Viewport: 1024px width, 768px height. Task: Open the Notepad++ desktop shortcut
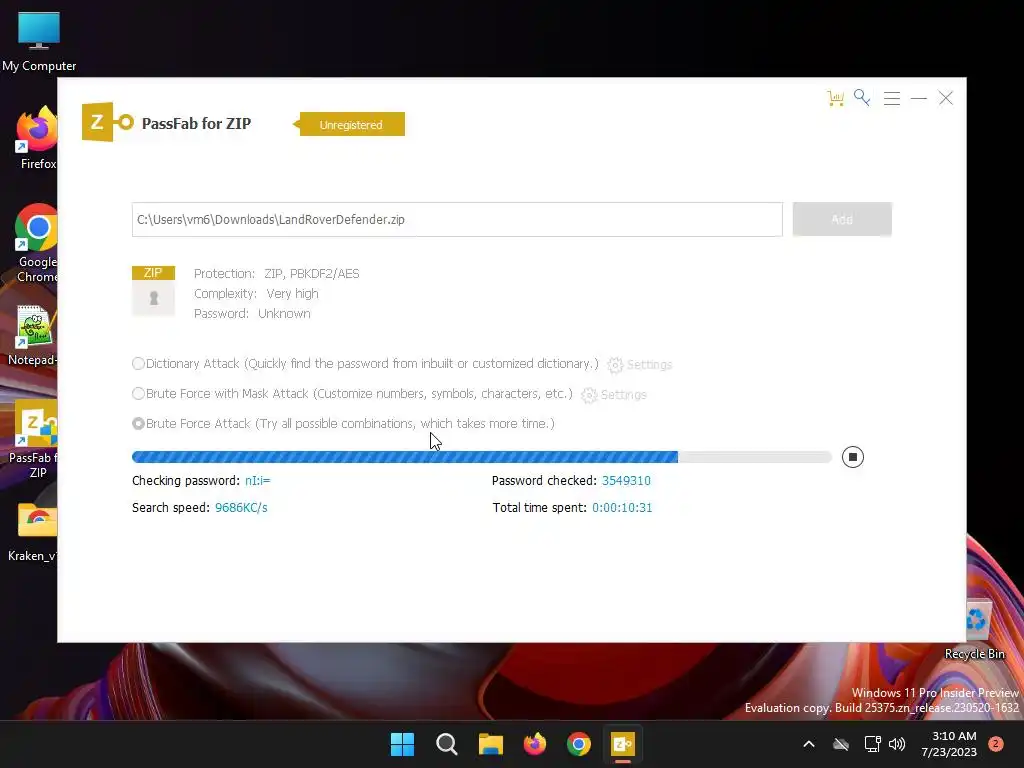[33, 335]
